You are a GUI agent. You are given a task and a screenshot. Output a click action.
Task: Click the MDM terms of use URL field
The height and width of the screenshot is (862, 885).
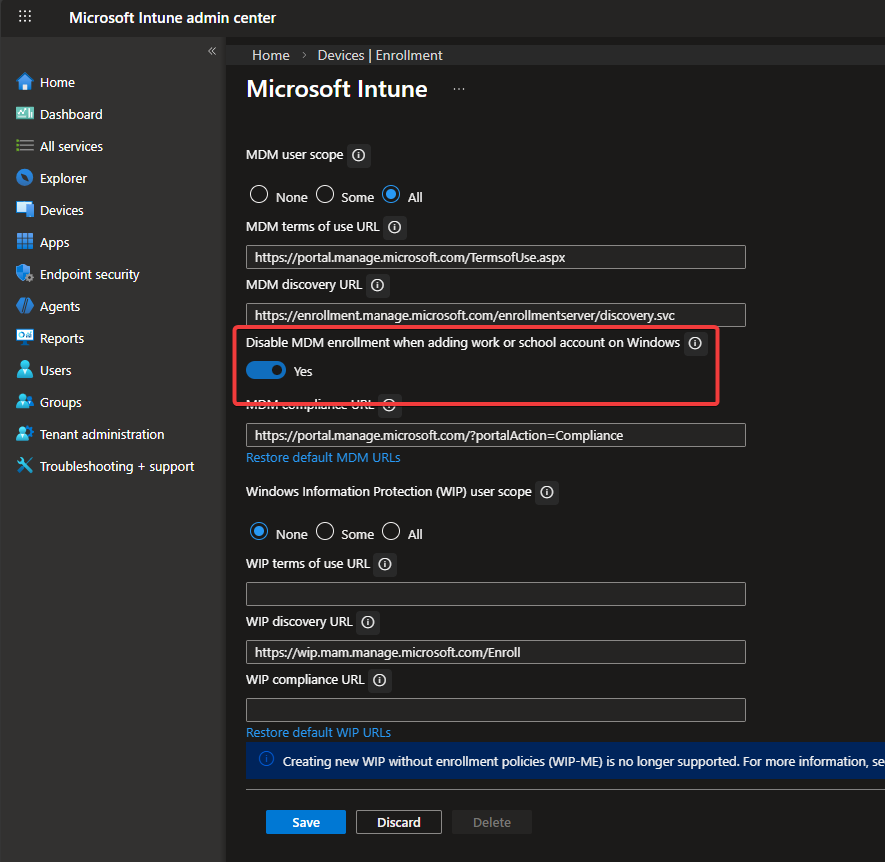495,257
